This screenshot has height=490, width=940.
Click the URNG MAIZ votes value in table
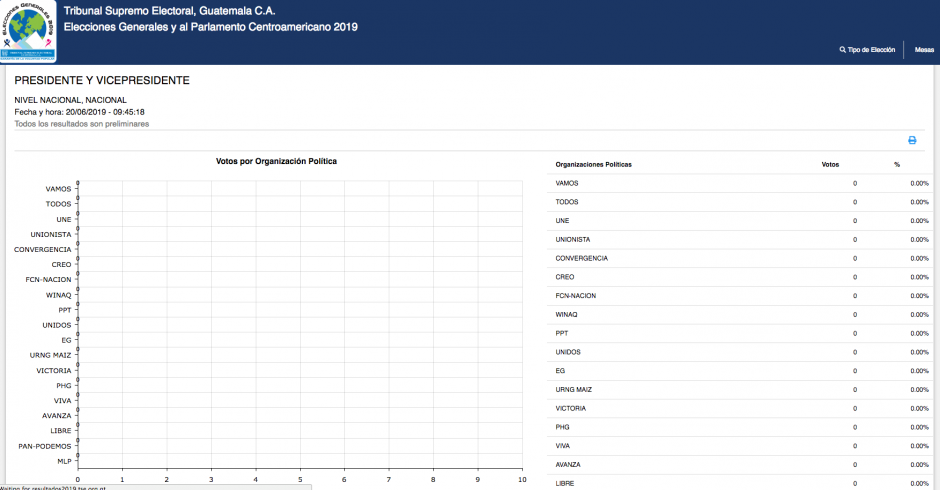(855, 390)
